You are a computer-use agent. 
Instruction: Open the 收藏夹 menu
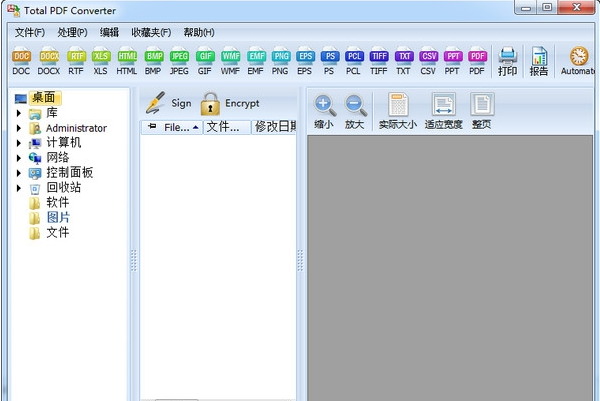click(150, 32)
